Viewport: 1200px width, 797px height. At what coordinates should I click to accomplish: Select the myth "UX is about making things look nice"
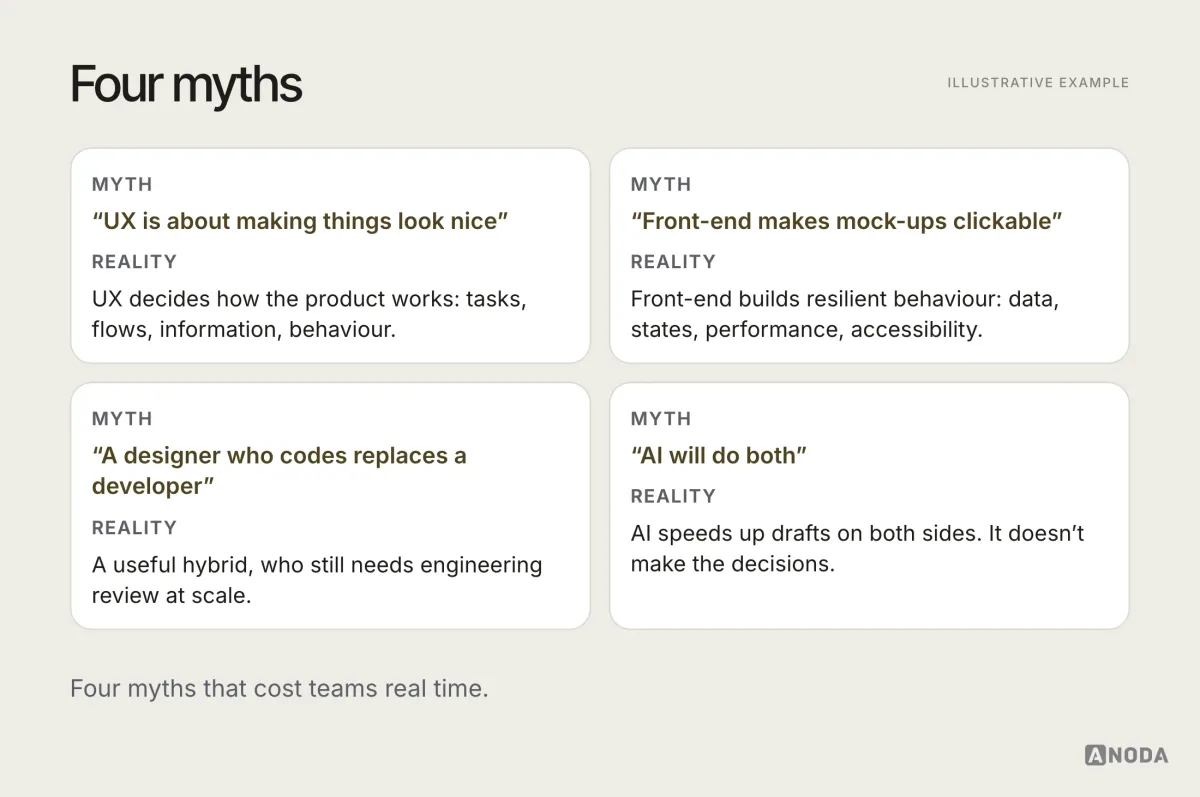tap(301, 221)
